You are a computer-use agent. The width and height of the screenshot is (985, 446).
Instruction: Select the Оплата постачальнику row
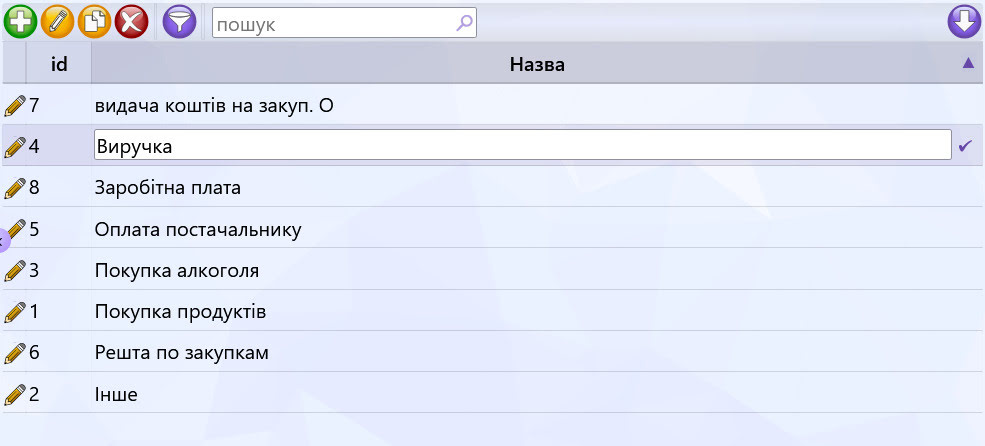tap(492, 229)
